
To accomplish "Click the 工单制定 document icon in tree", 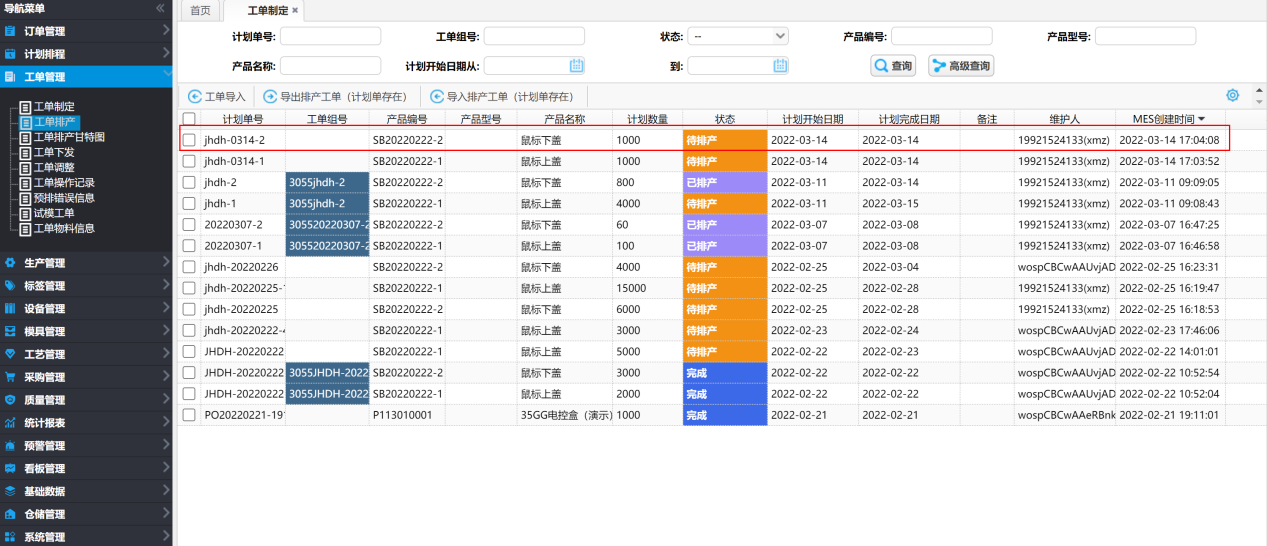I will [x=26, y=107].
